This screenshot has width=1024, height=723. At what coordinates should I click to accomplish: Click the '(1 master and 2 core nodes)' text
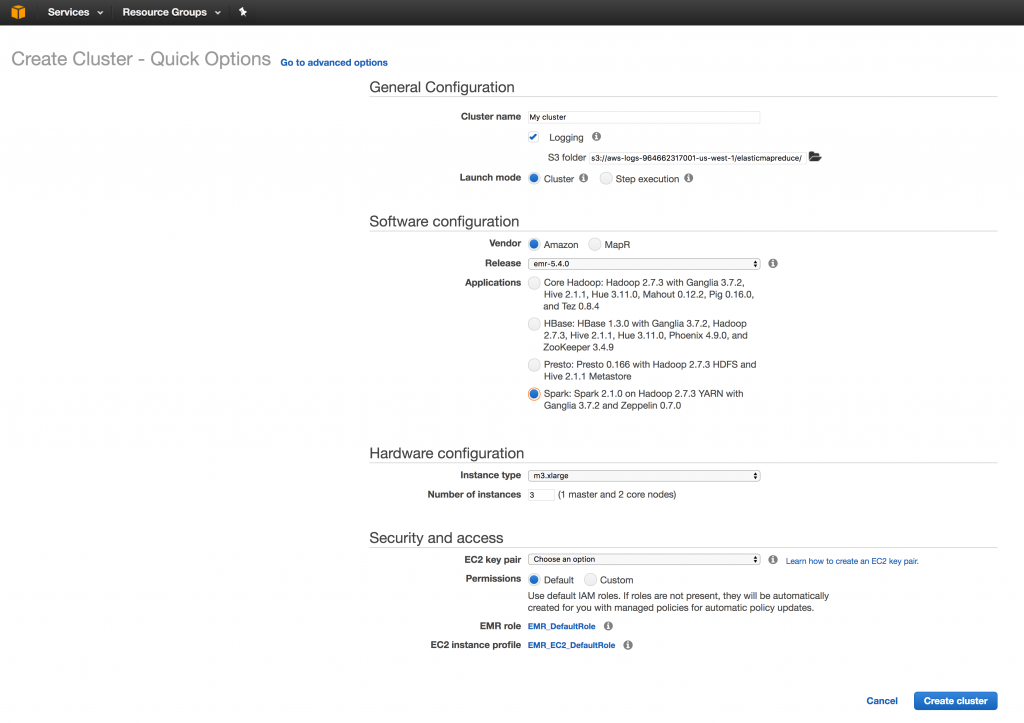point(617,494)
